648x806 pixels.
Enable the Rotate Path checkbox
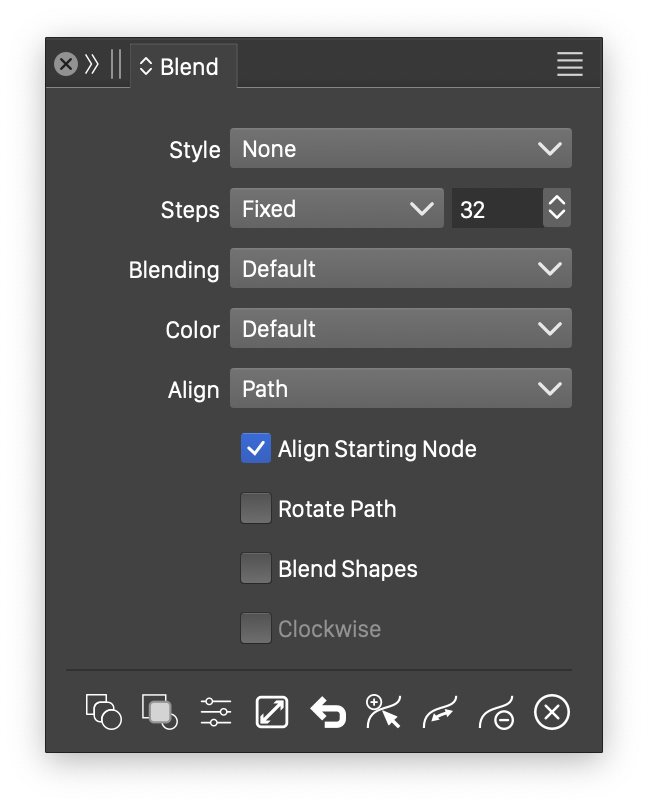256,509
